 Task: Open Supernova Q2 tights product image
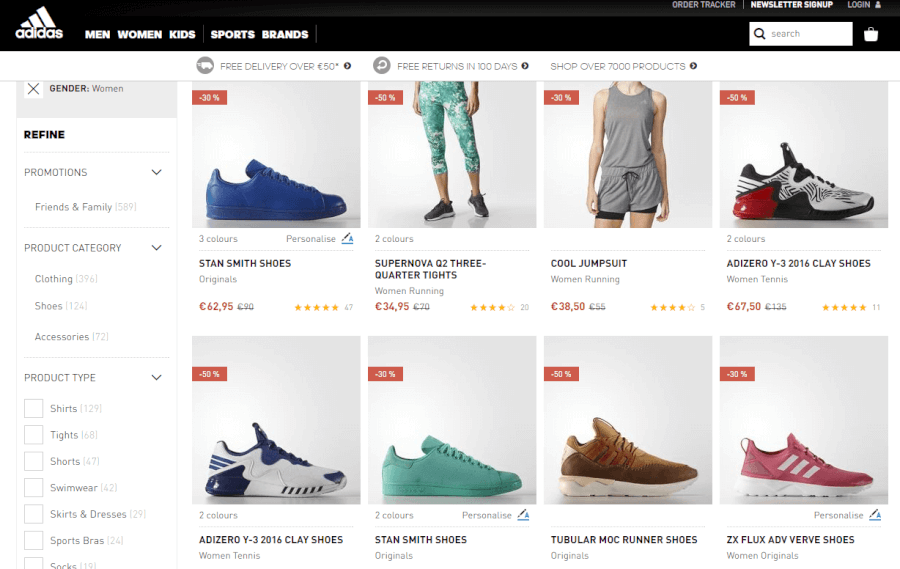click(452, 154)
